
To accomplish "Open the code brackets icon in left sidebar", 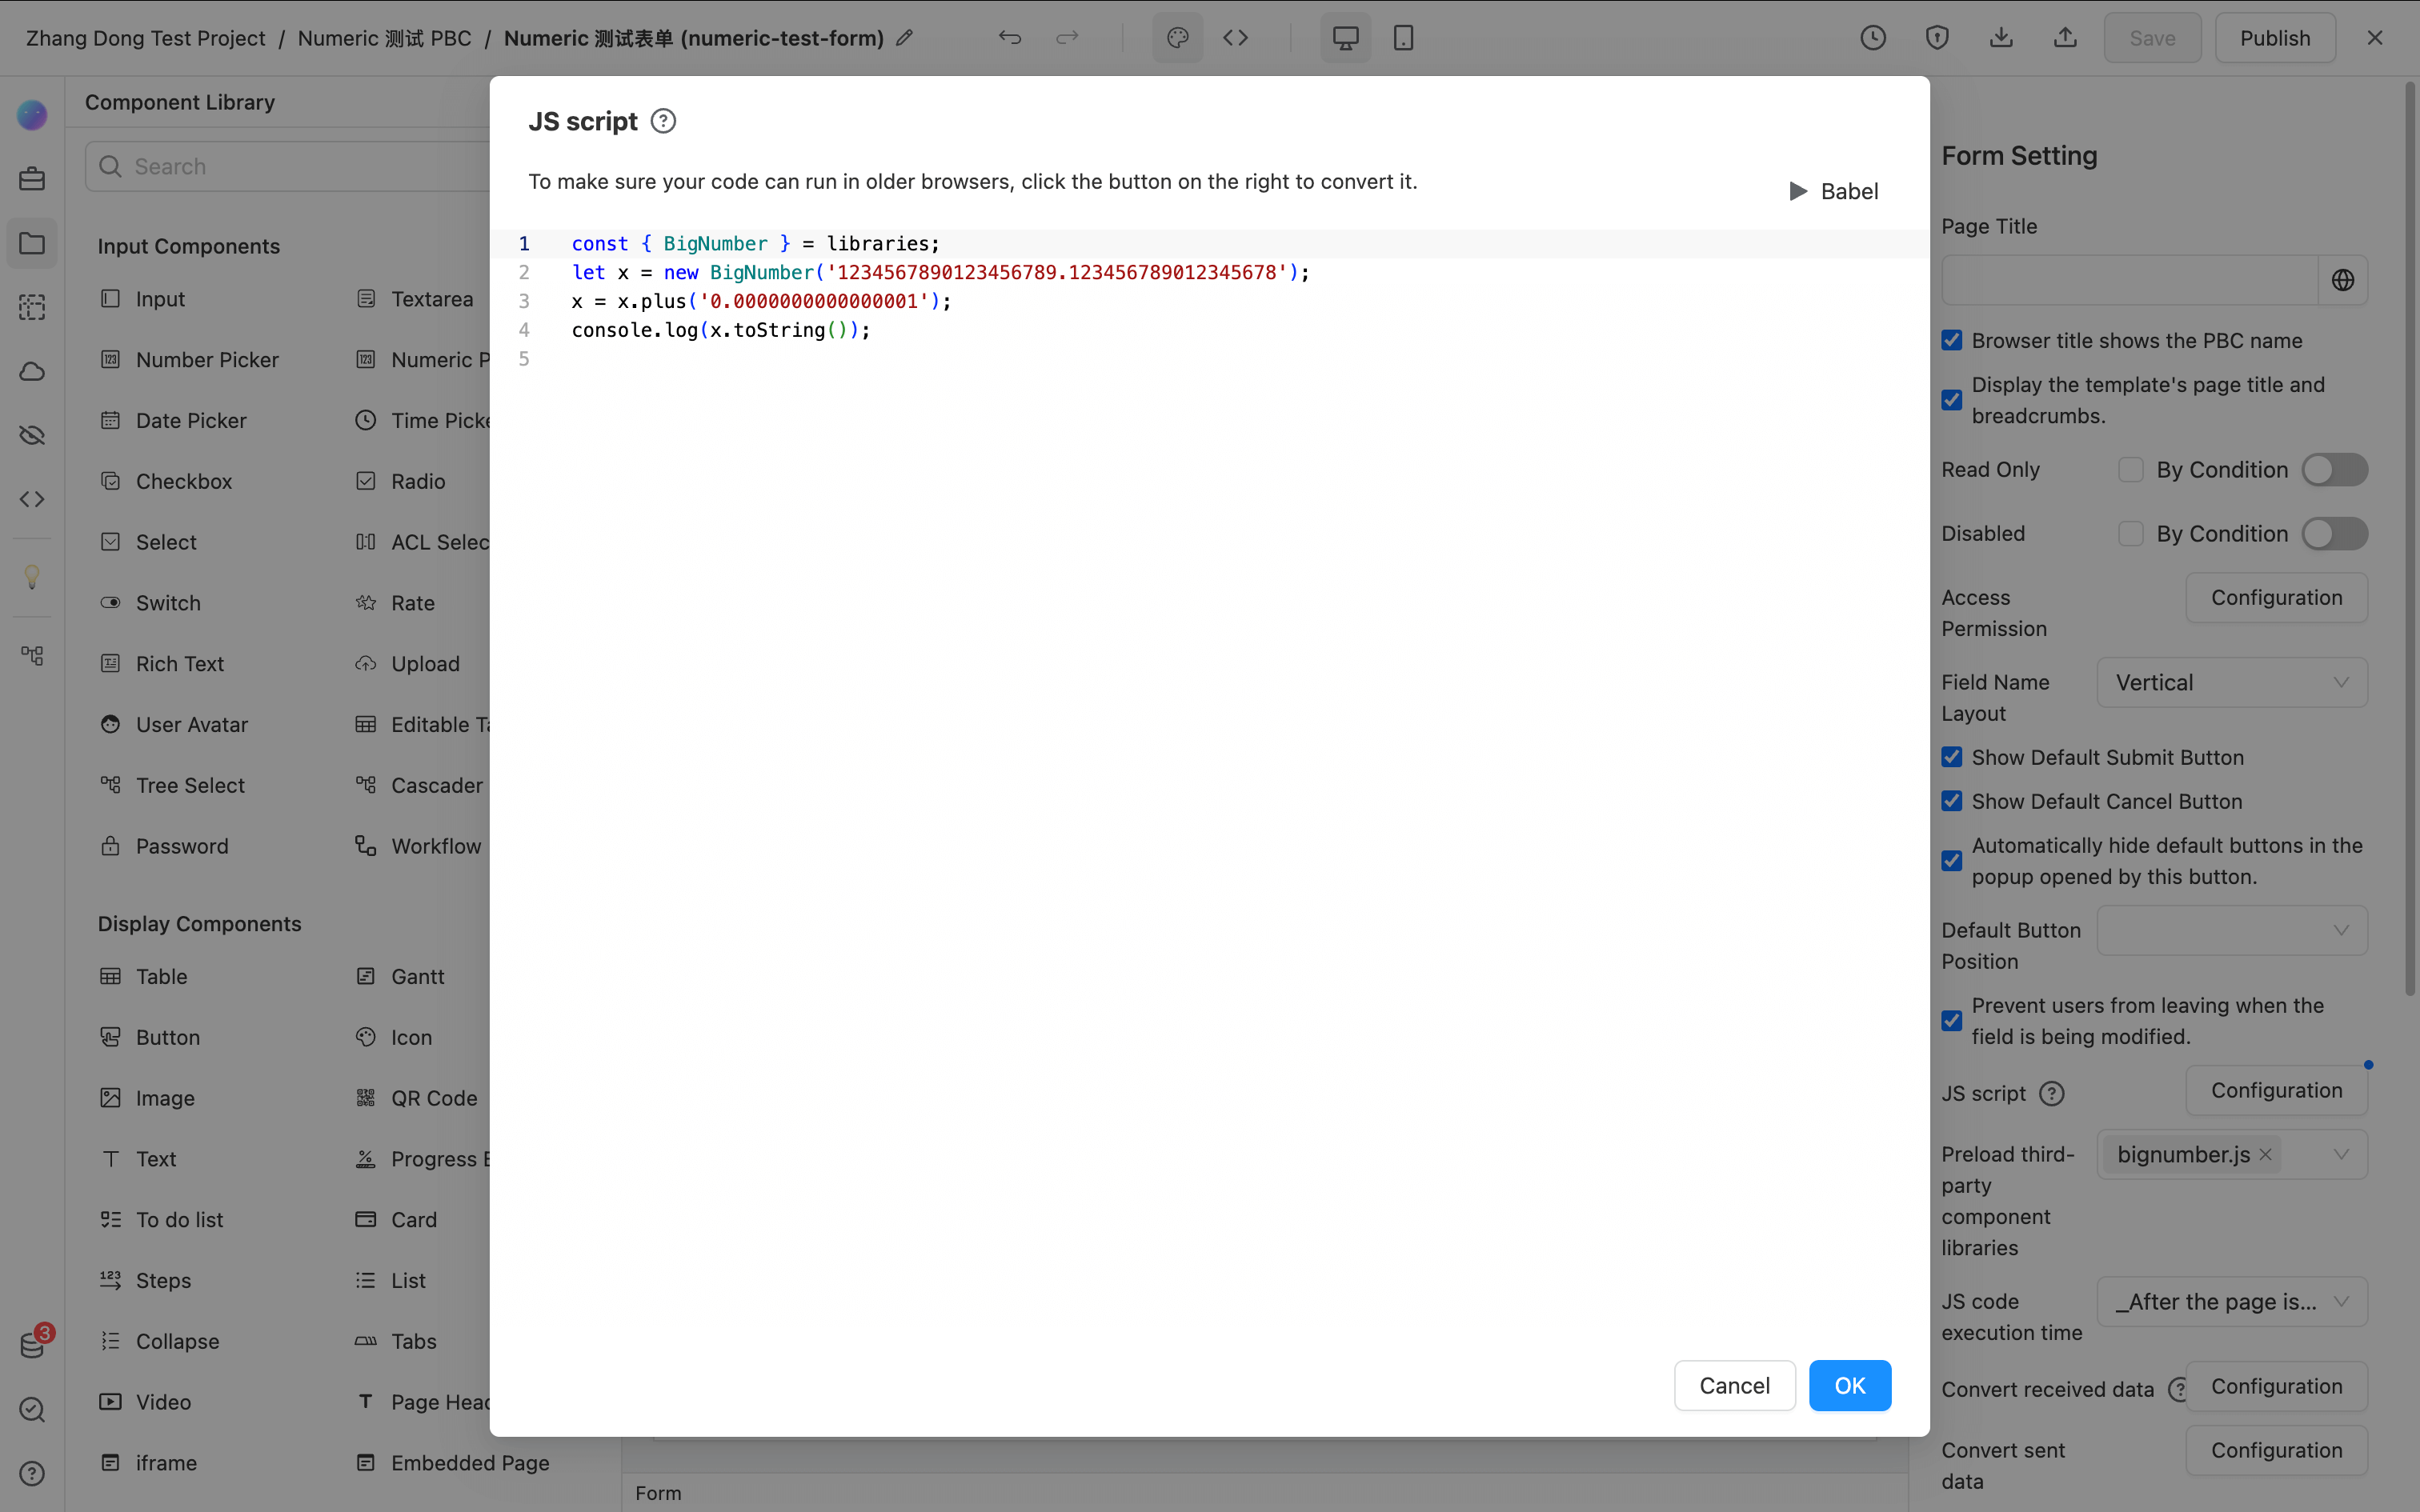I will pos(32,499).
